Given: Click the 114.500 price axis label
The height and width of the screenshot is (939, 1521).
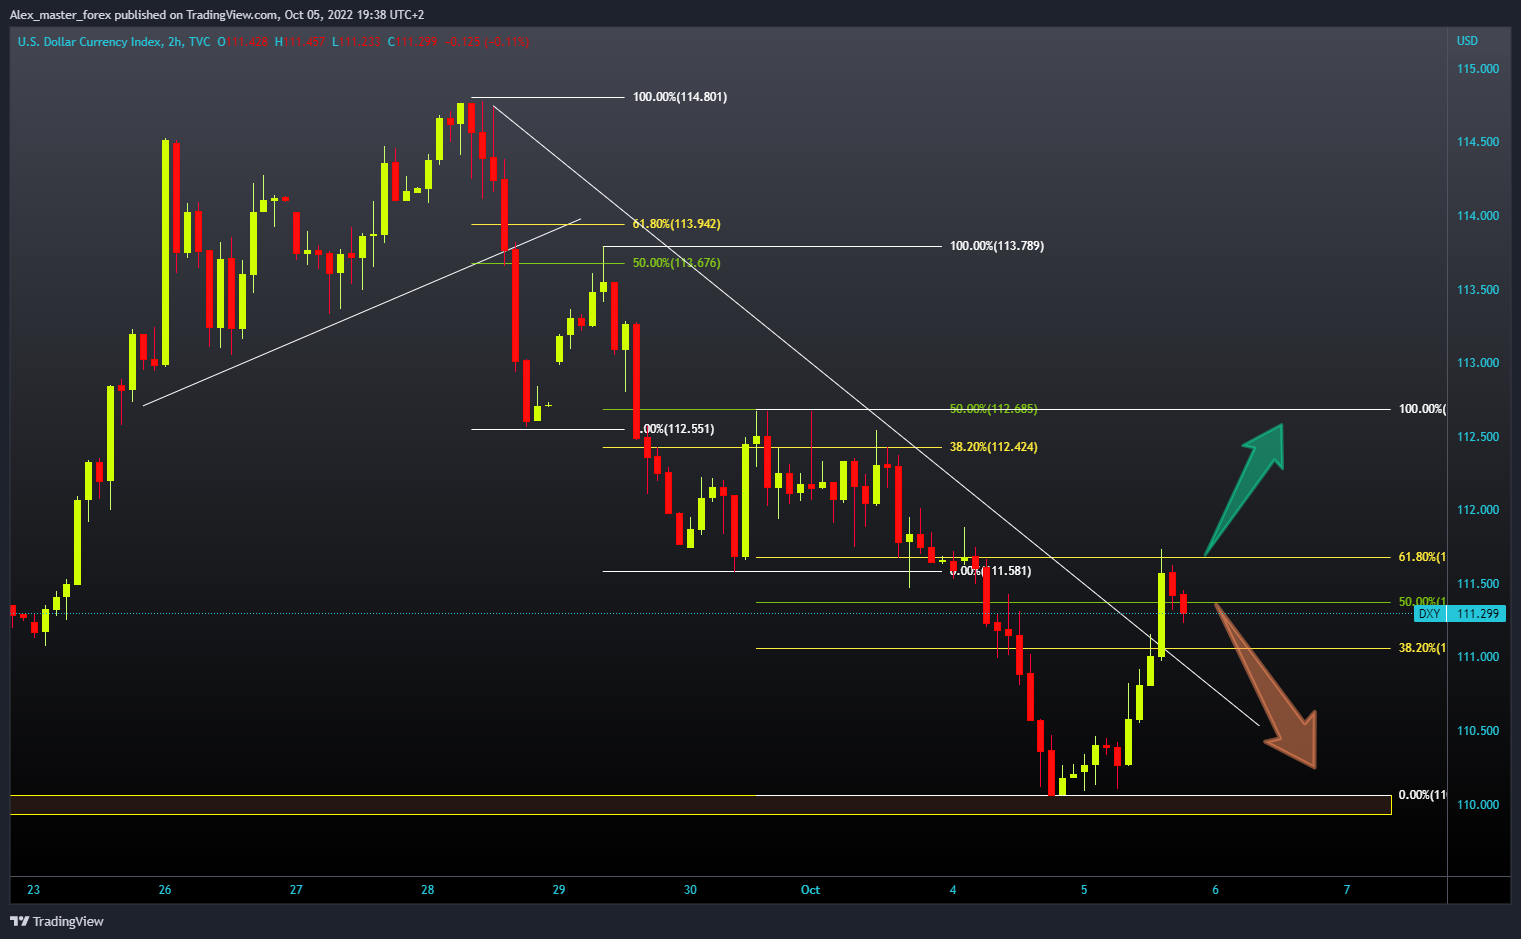Looking at the screenshot, I should click(x=1478, y=142).
